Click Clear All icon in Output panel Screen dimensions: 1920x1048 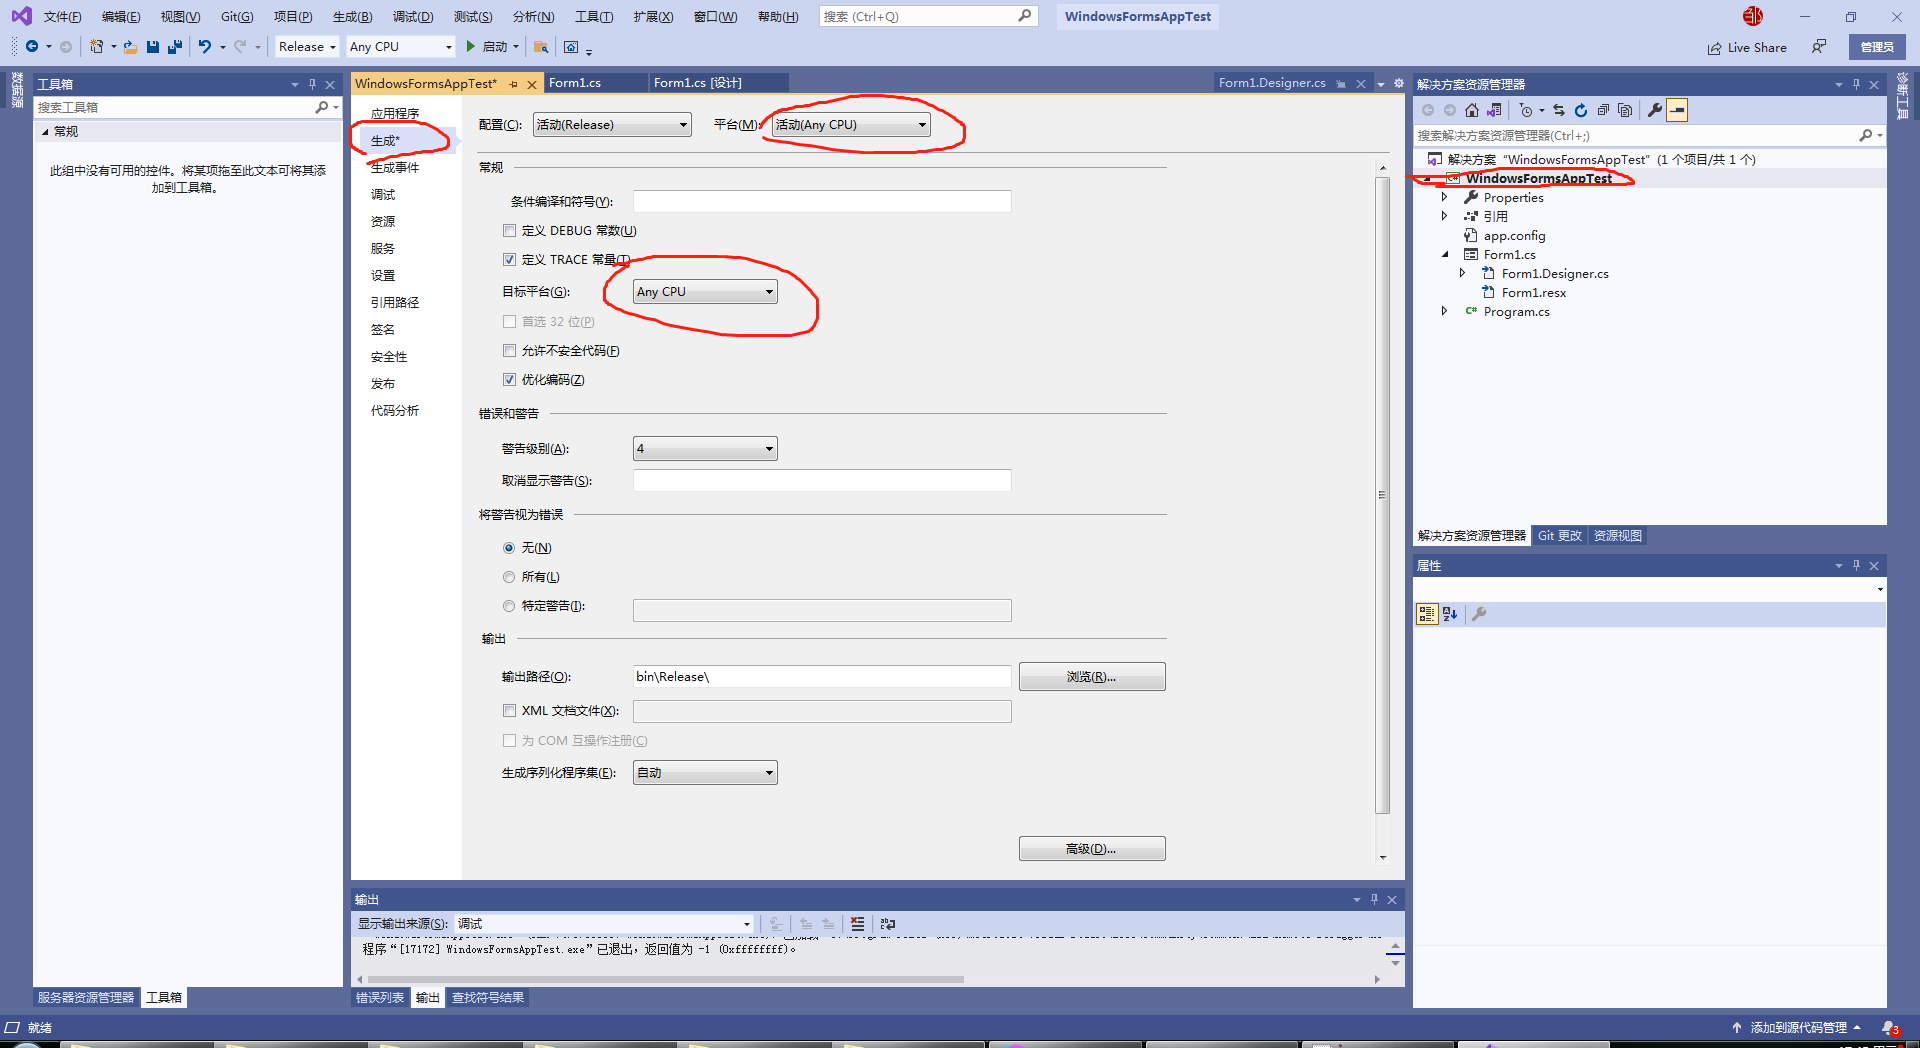[x=857, y=924]
